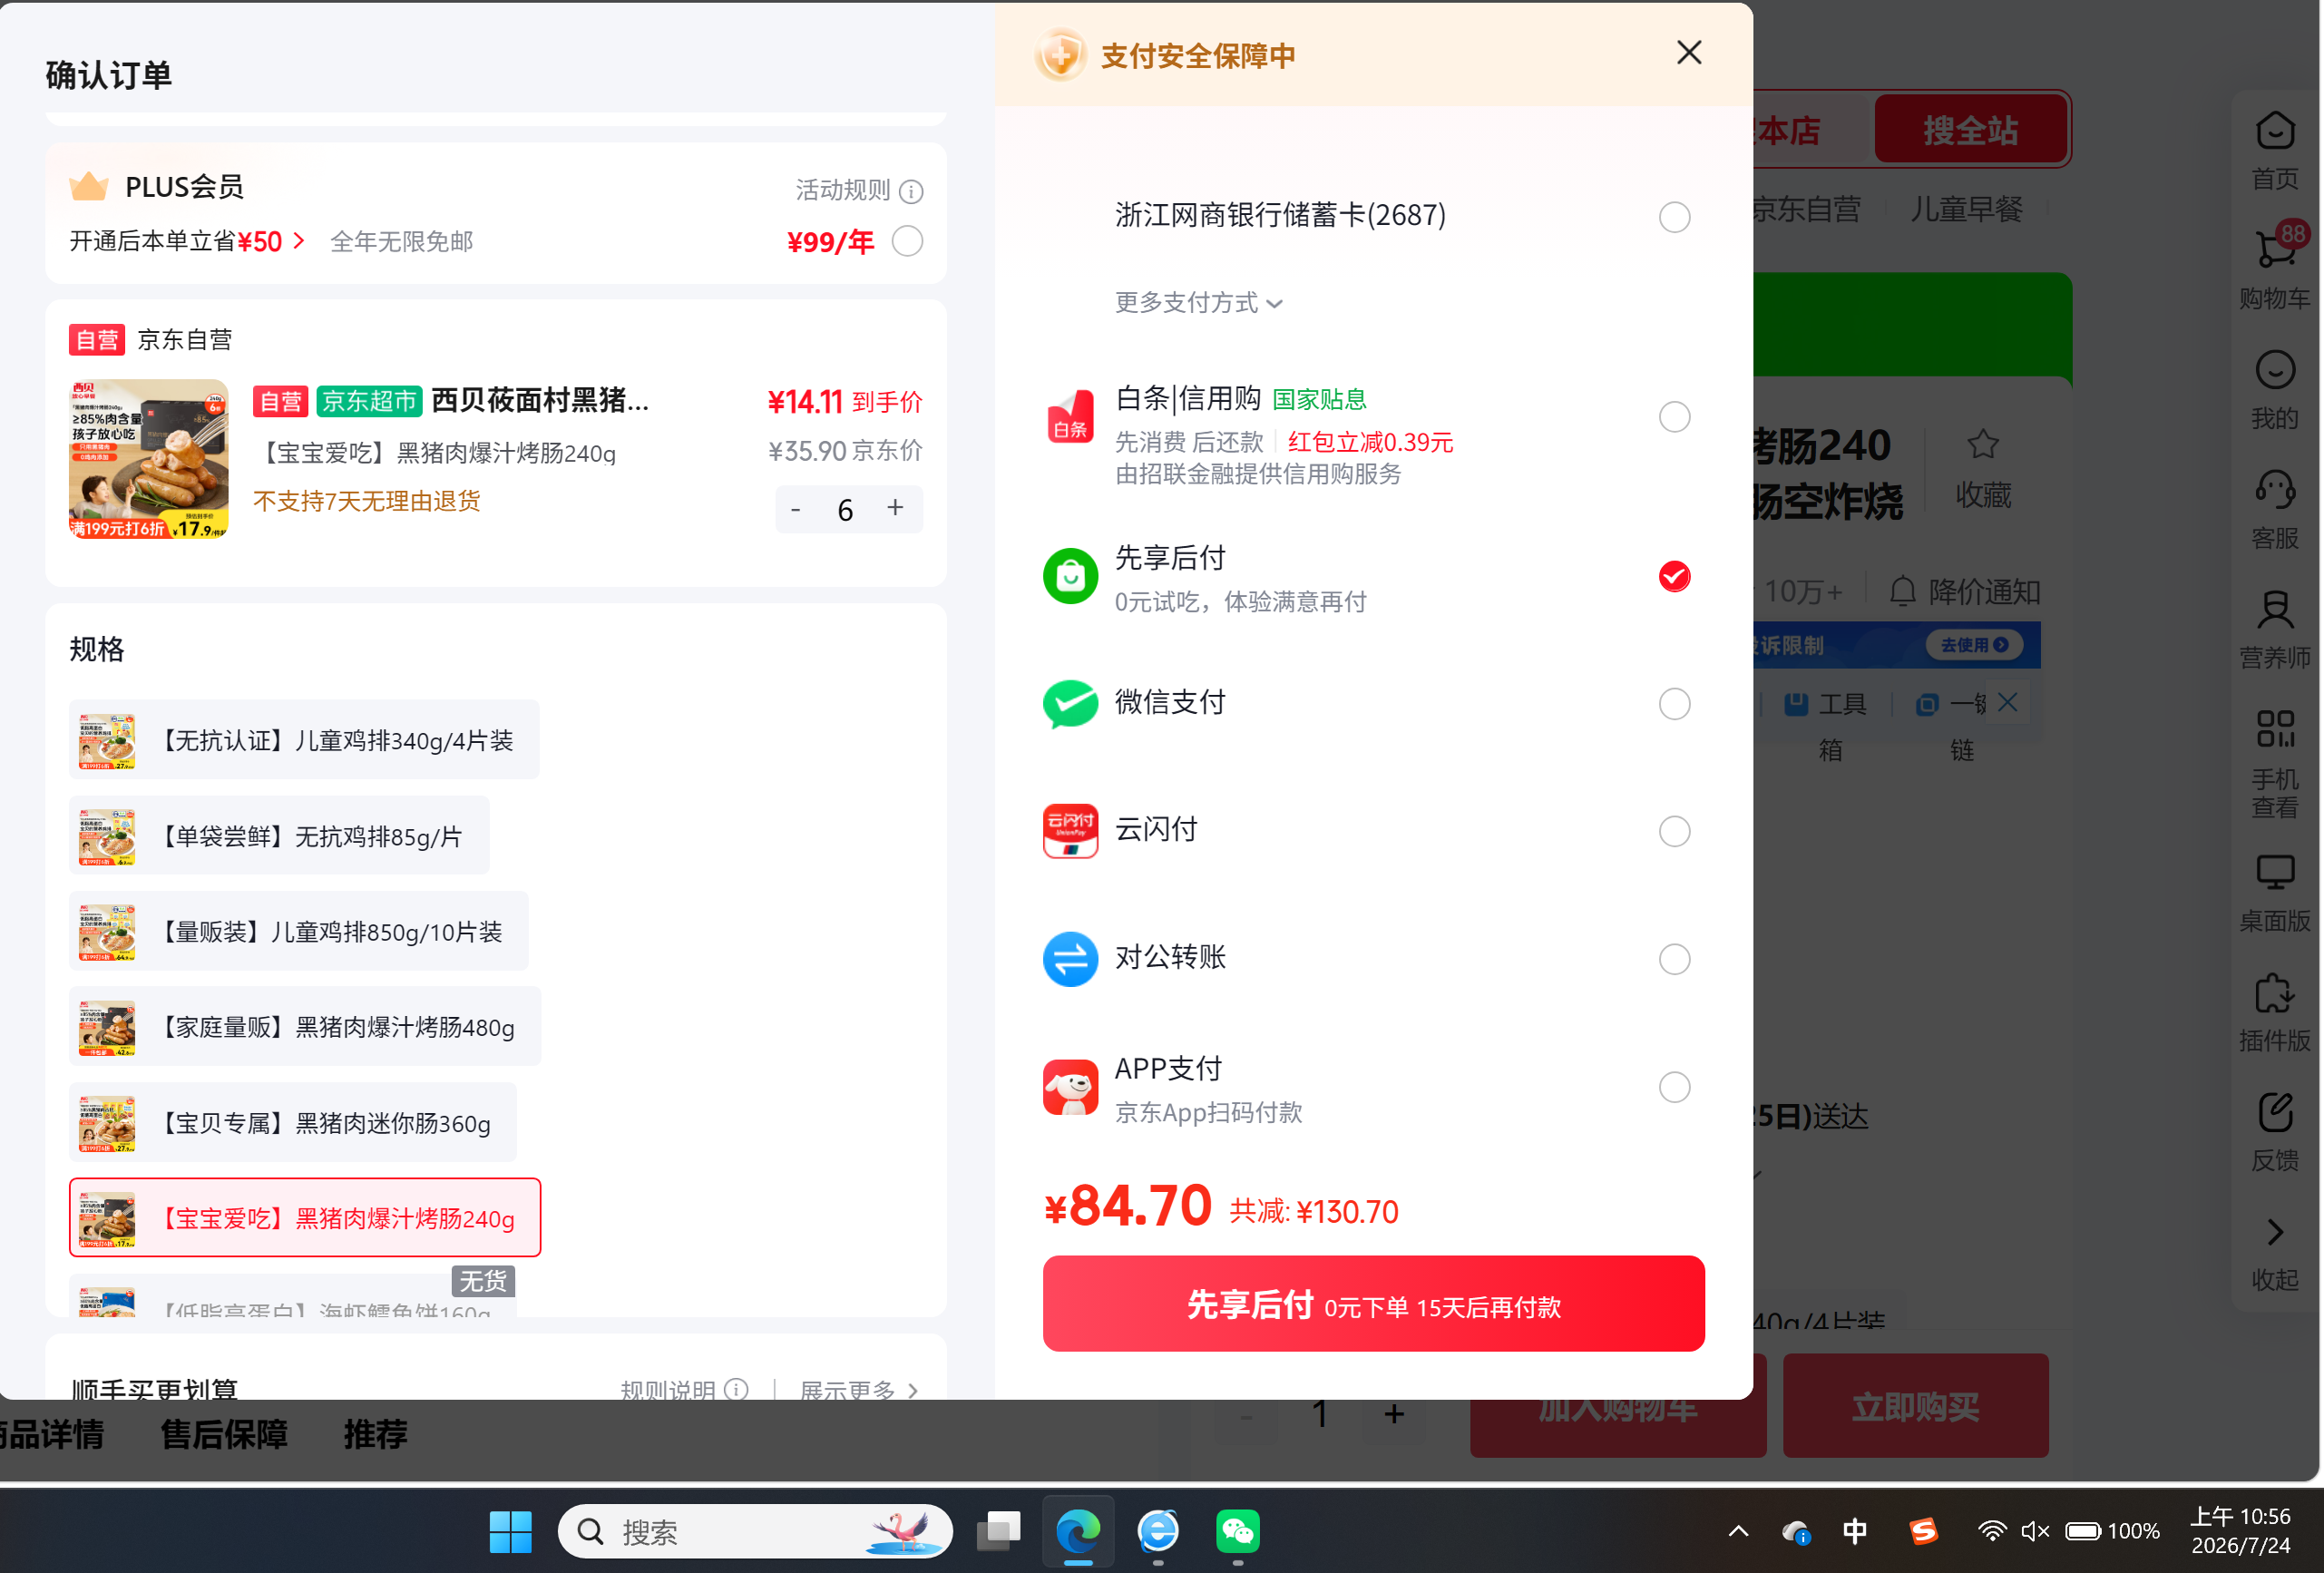The width and height of the screenshot is (2324, 1573).
Task: Click the green 先享后付 bag icon
Action: (x=1070, y=576)
